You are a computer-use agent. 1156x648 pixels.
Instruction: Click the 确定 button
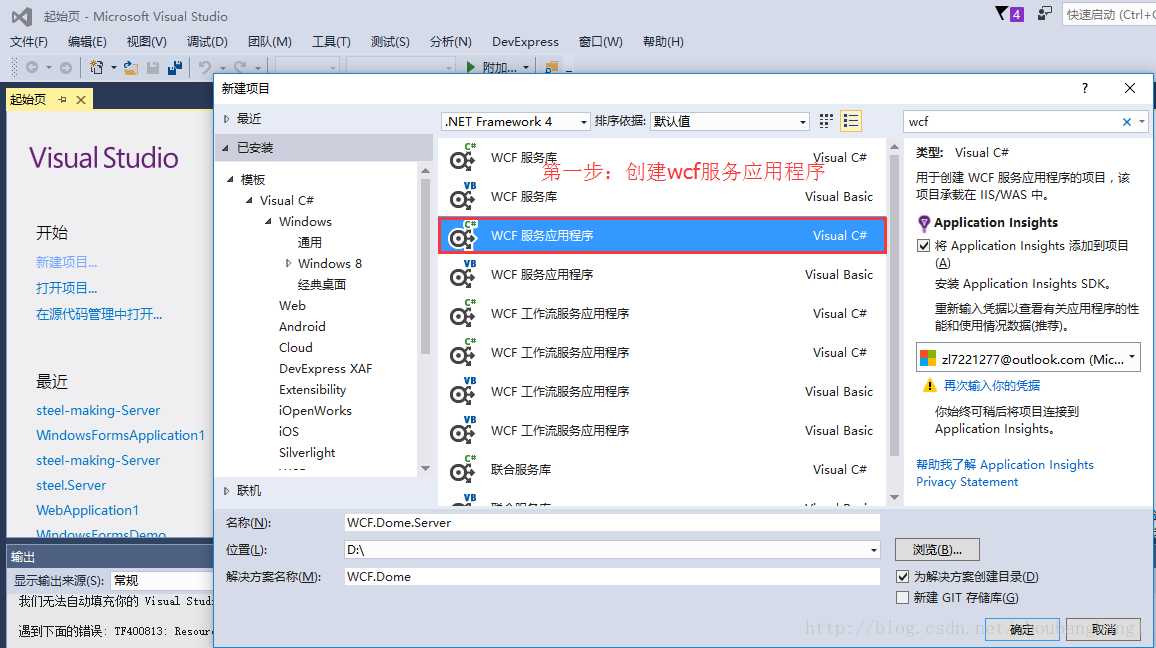(x=1022, y=630)
